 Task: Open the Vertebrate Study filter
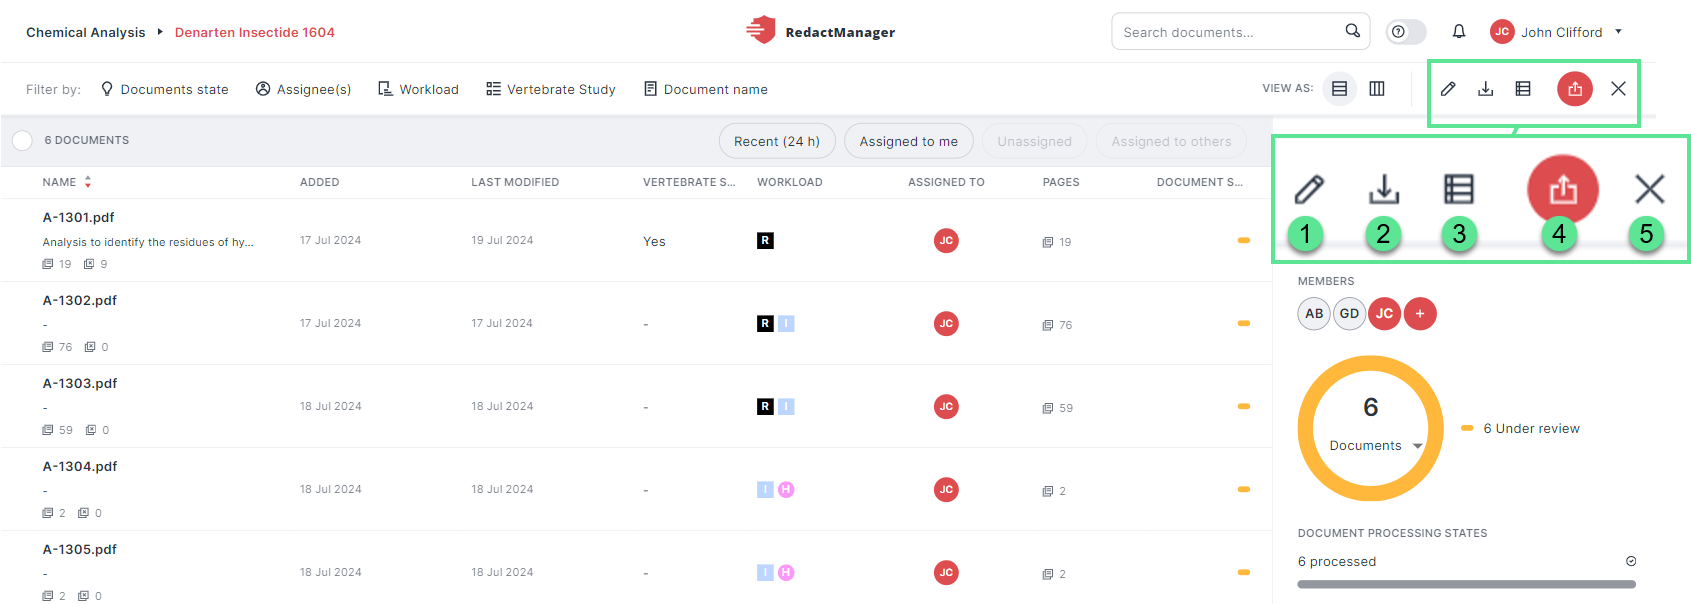tap(551, 89)
